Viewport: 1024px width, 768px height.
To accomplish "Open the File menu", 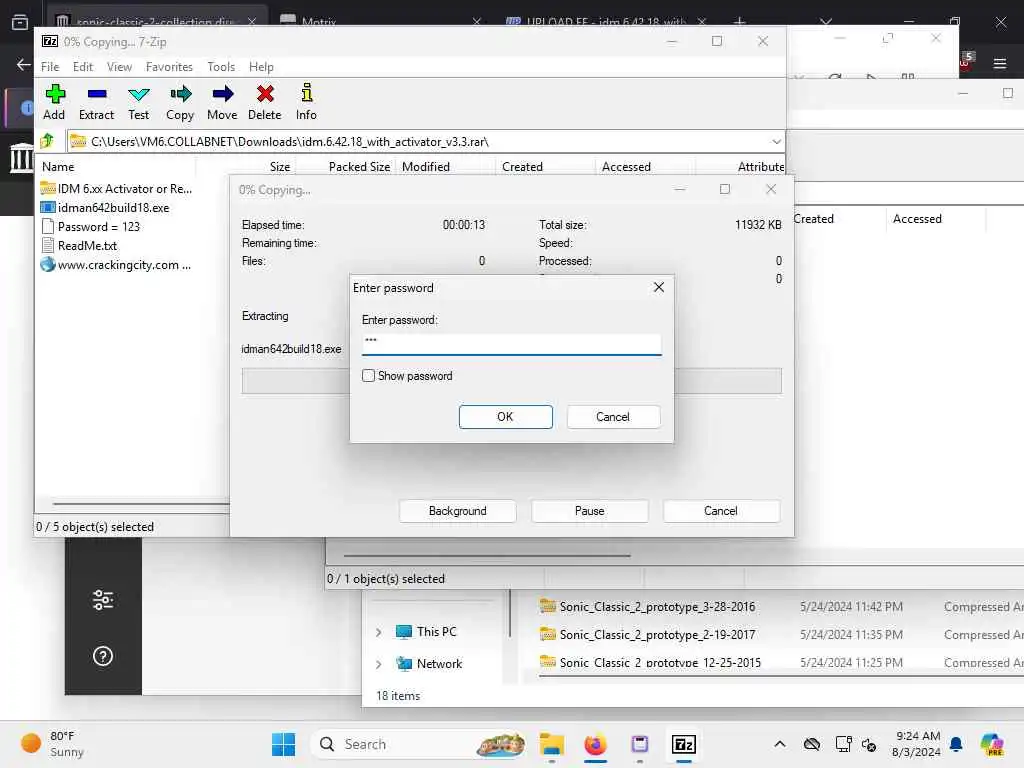I will click(x=50, y=67).
